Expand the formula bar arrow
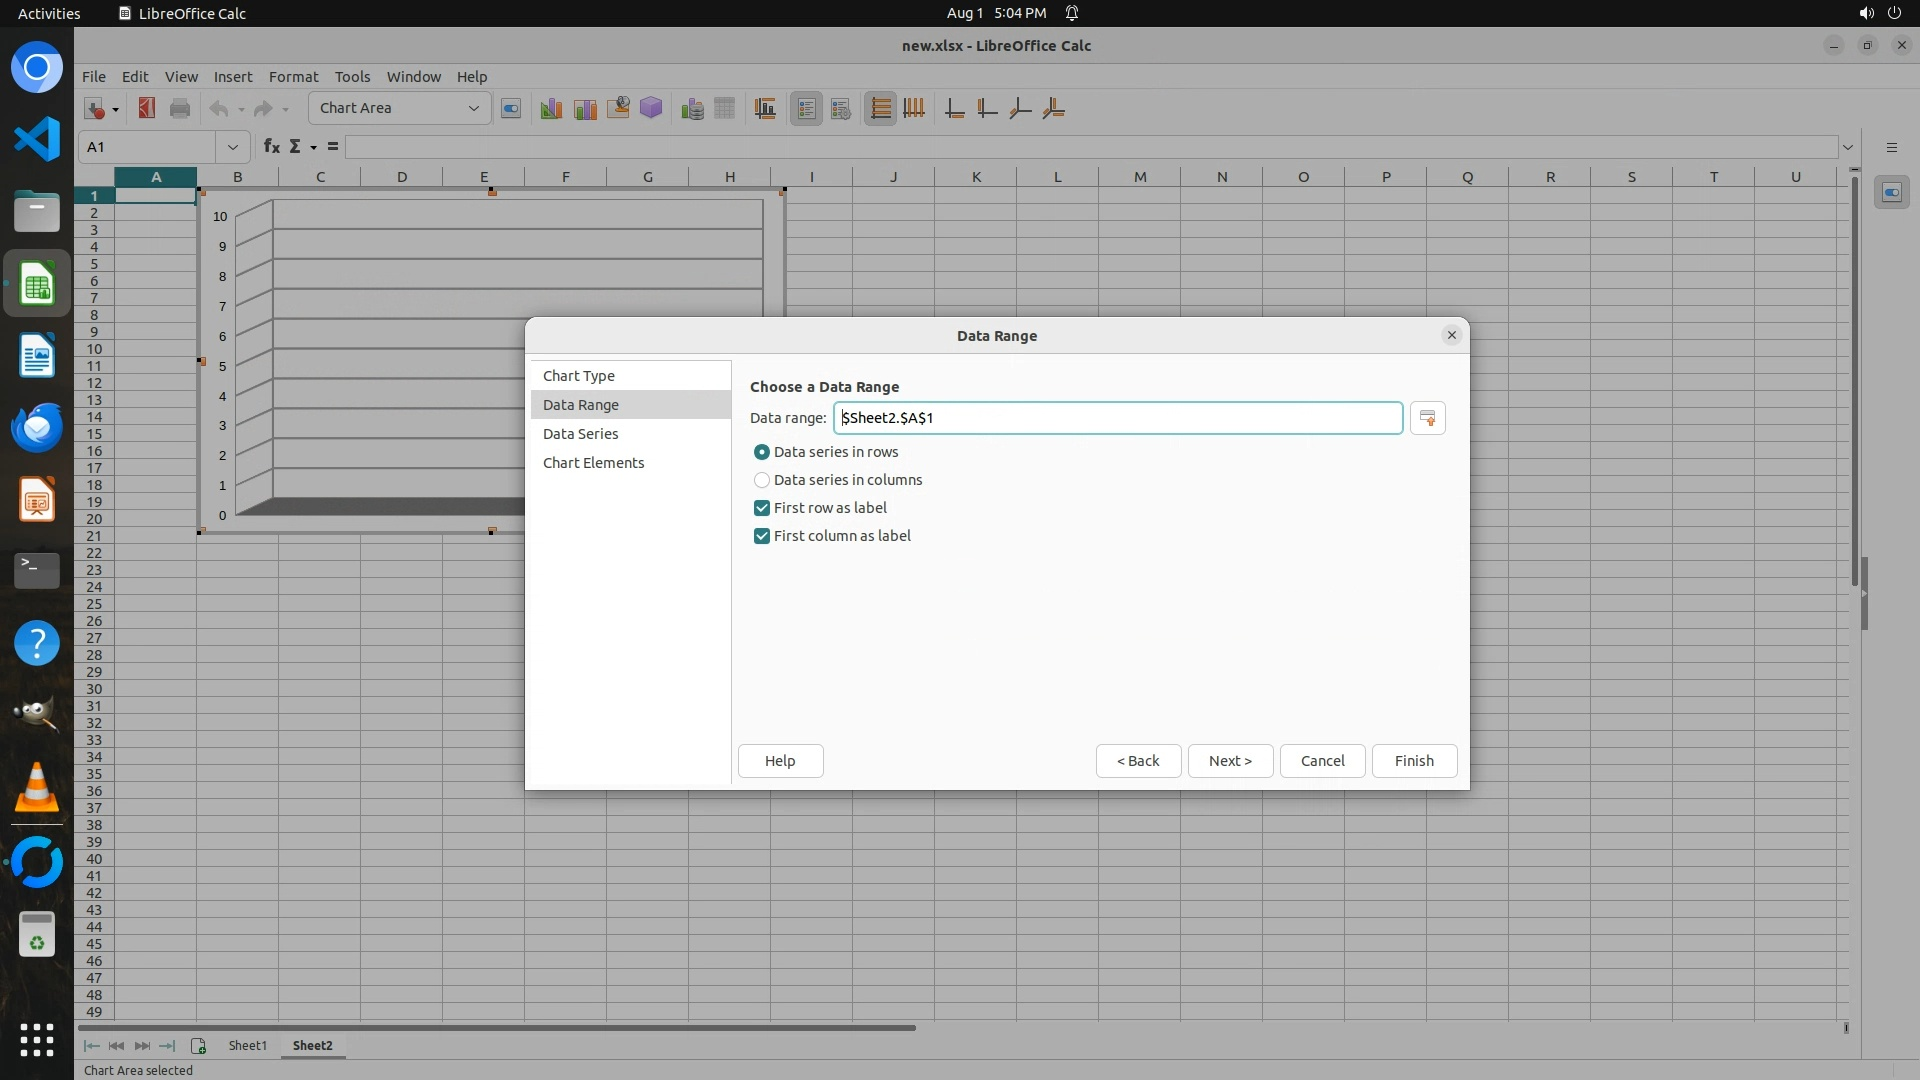The image size is (1920, 1080). click(x=1848, y=147)
